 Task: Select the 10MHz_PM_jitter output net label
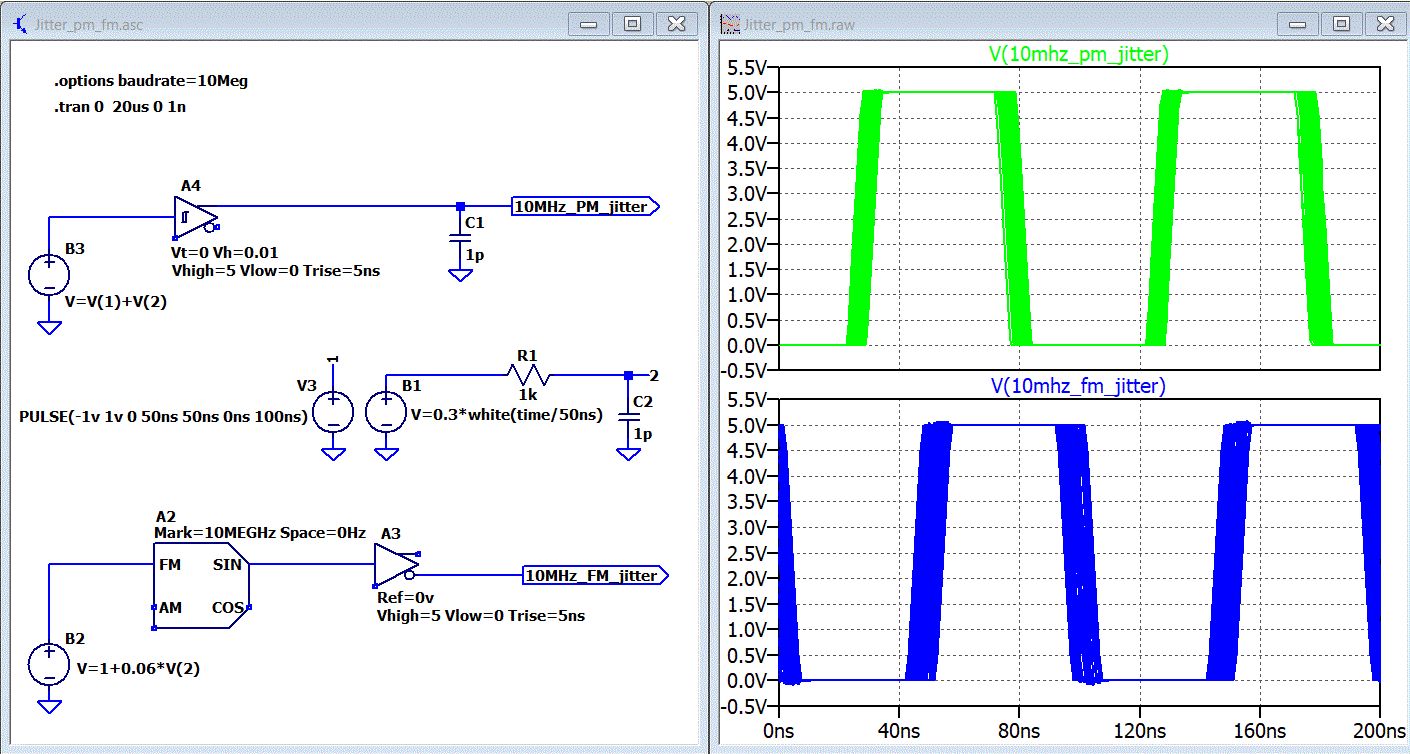[585, 207]
